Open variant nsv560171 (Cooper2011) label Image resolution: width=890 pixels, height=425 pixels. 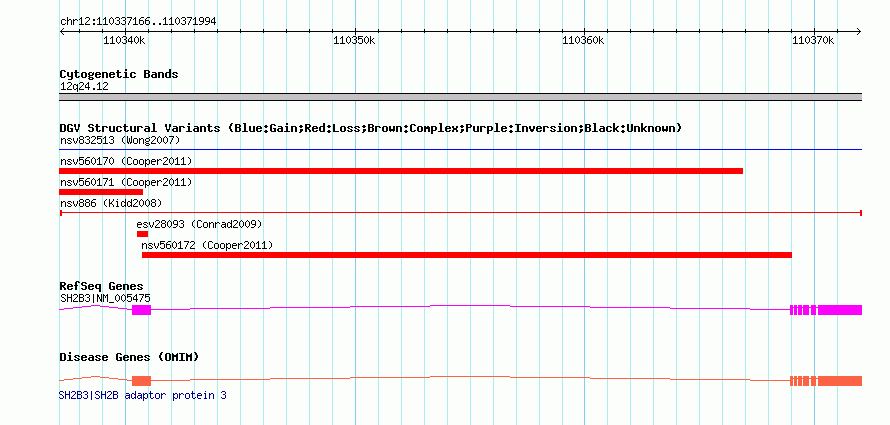point(126,183)
